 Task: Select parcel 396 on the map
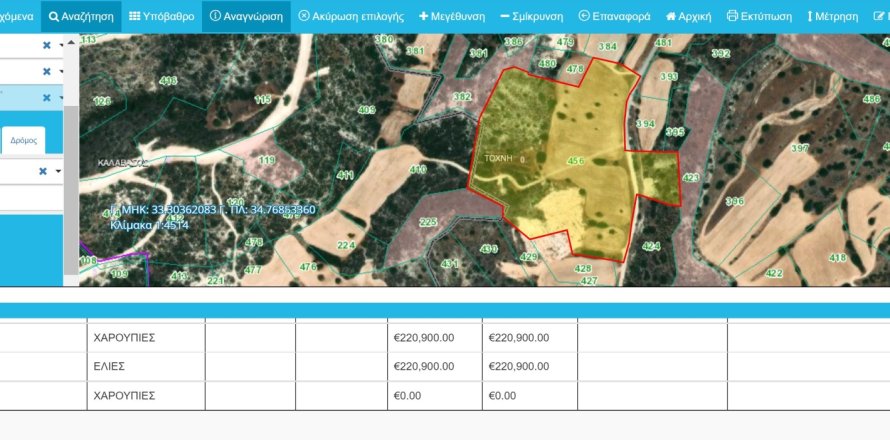pyautogui.click(x=734, y=201)
